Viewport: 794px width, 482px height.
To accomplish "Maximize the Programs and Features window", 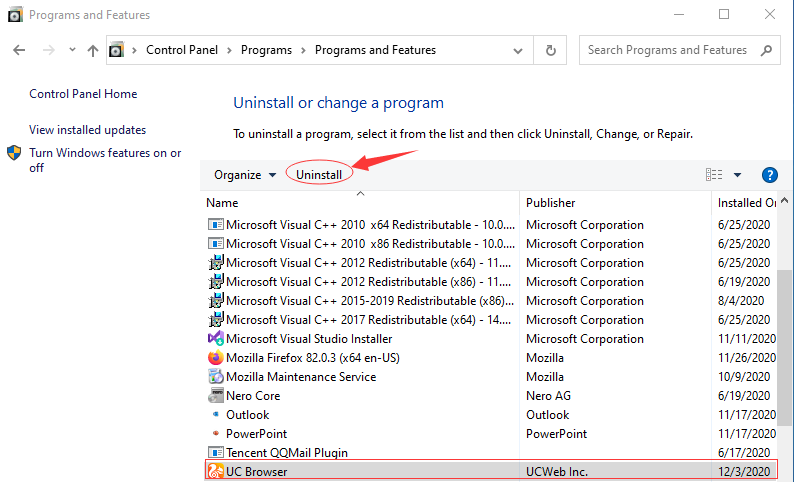I will point(724,14).
